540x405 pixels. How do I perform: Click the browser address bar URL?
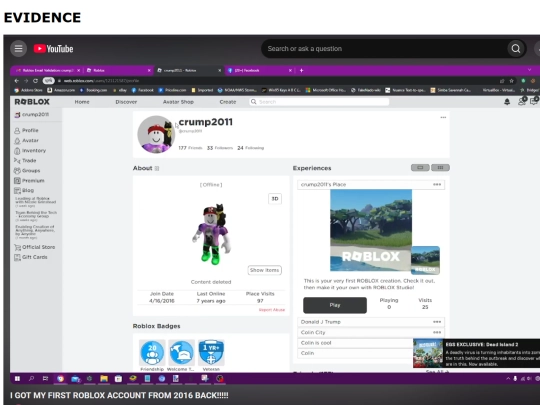pyautogui.click(x=101, y=81)
